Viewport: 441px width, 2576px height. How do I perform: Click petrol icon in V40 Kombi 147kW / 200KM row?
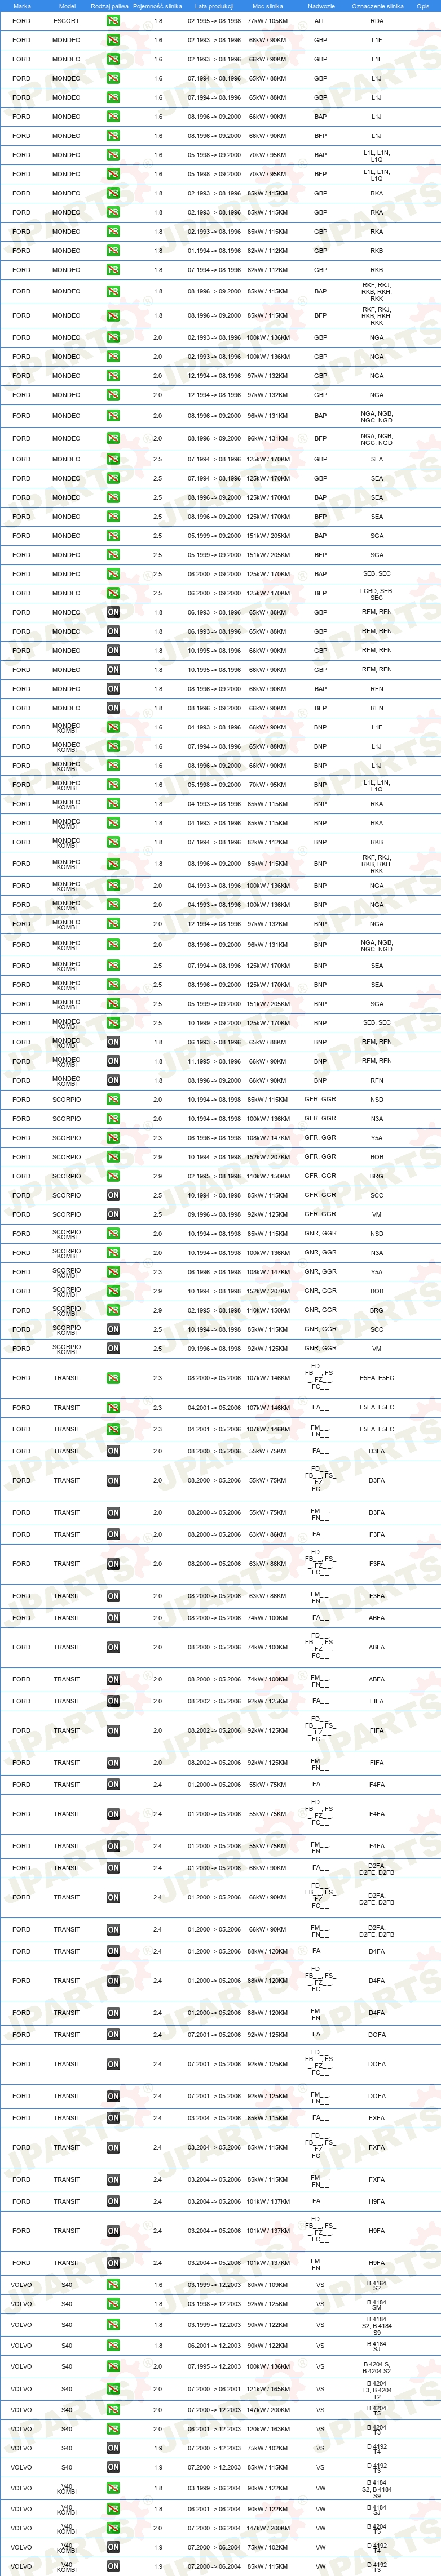(x=113, y=2528)
